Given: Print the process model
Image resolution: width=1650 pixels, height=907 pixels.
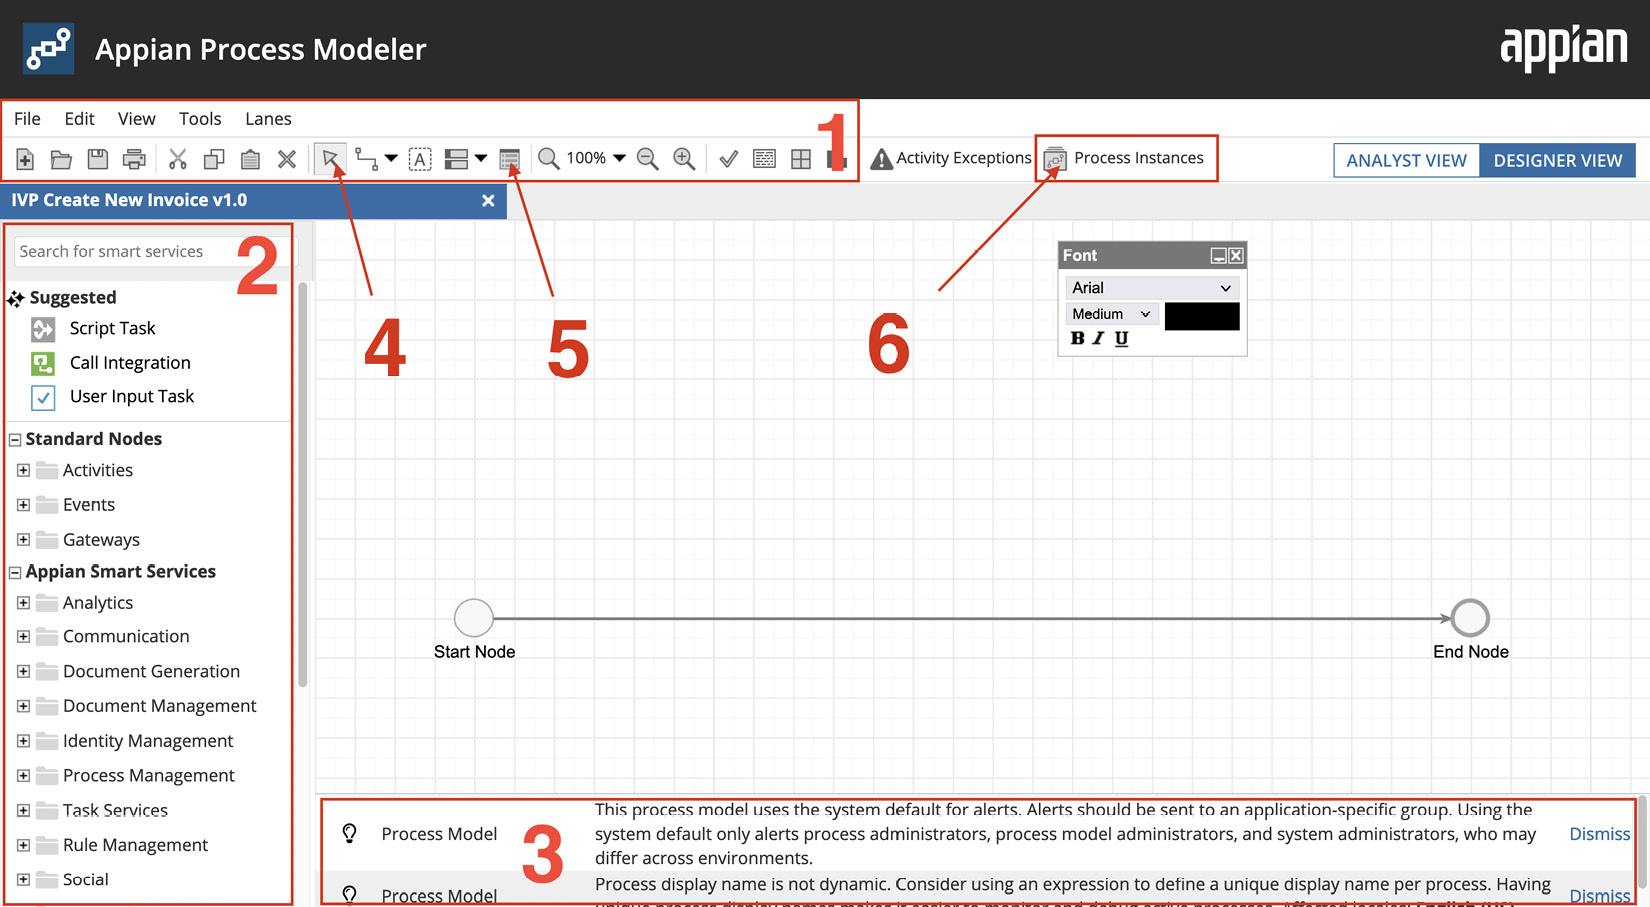Looking at the screenshot, I should 134,159.
